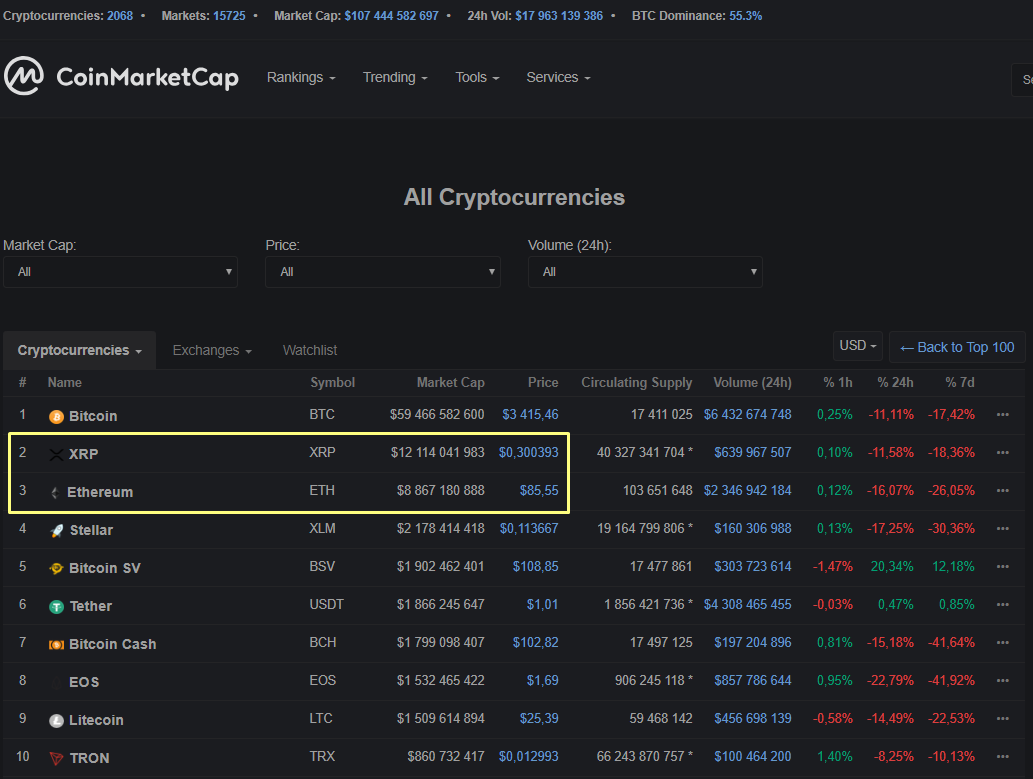Open the Rankings menu

300,77
